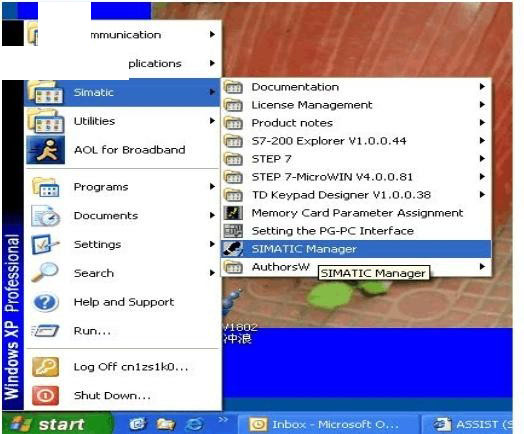Select the Simatic program group

pos(122,92)
